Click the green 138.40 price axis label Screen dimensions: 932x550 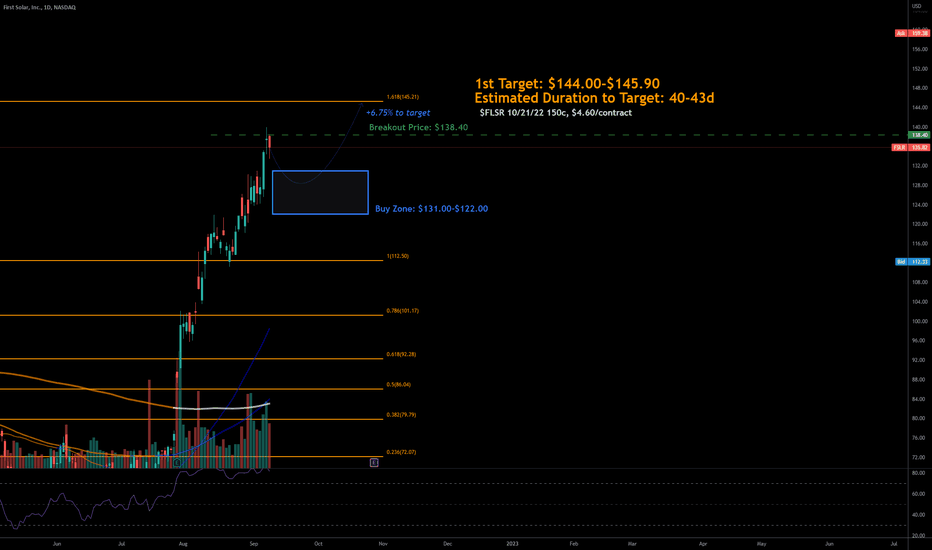coord(920,135)
